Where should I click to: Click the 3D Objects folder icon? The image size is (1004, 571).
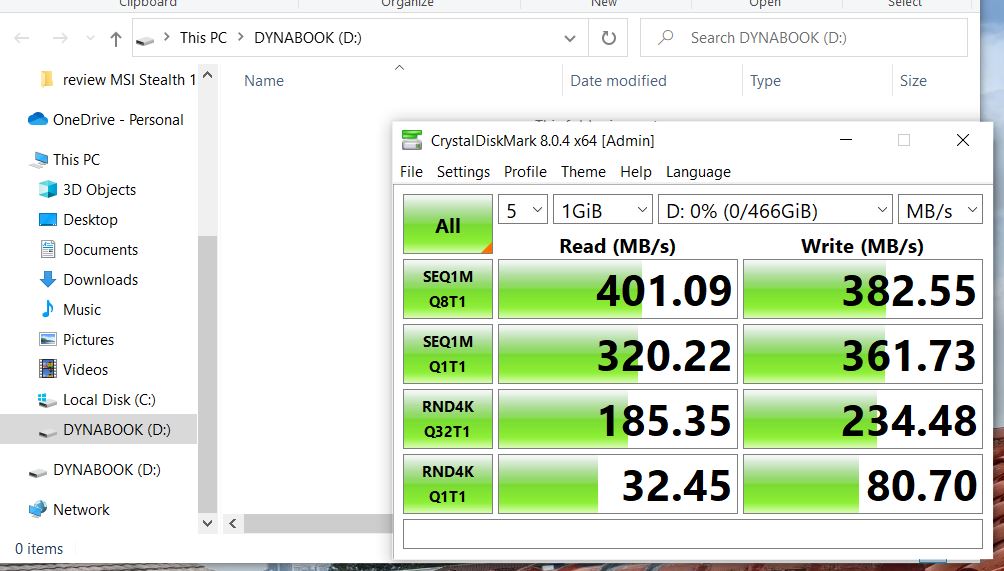coord(47,189)
